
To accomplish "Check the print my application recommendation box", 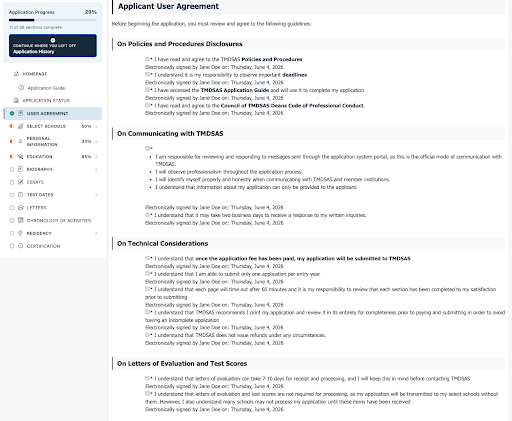I will tap(147, 312).
